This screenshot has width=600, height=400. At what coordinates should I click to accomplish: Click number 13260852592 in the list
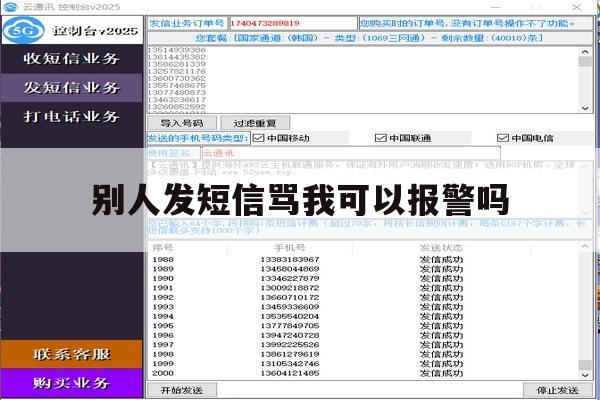point(176,106)
